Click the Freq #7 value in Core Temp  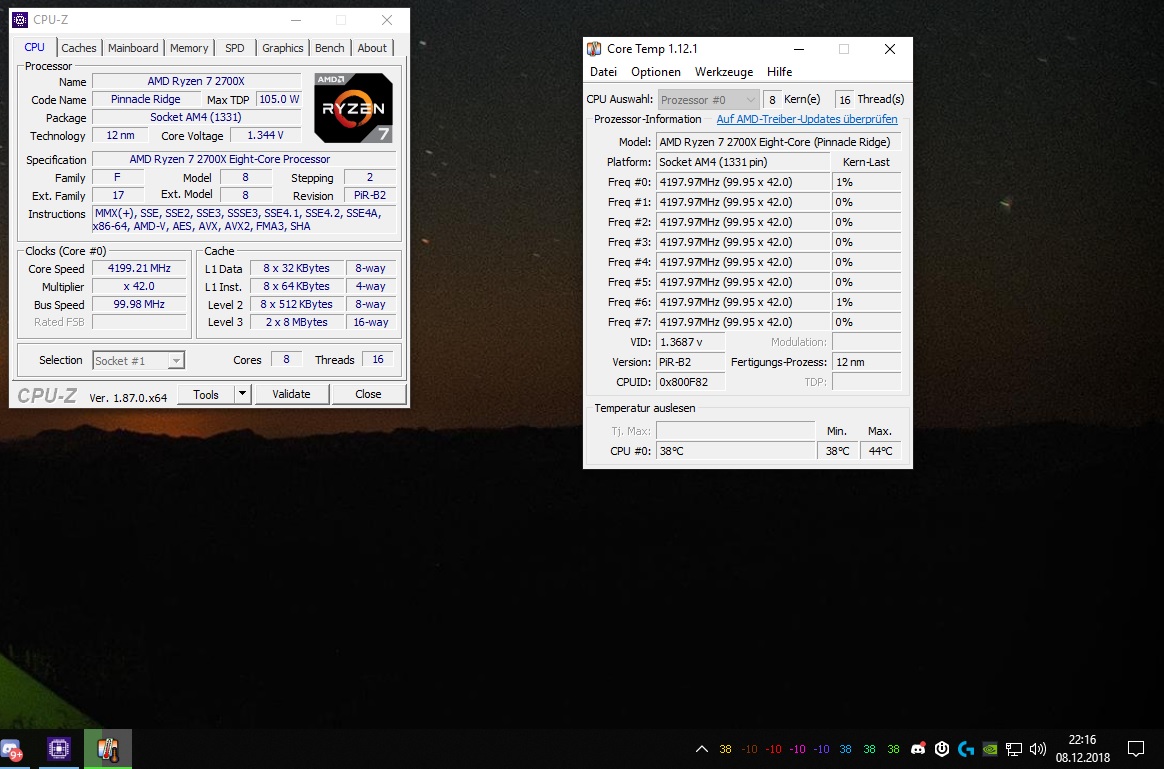point(742,322)
